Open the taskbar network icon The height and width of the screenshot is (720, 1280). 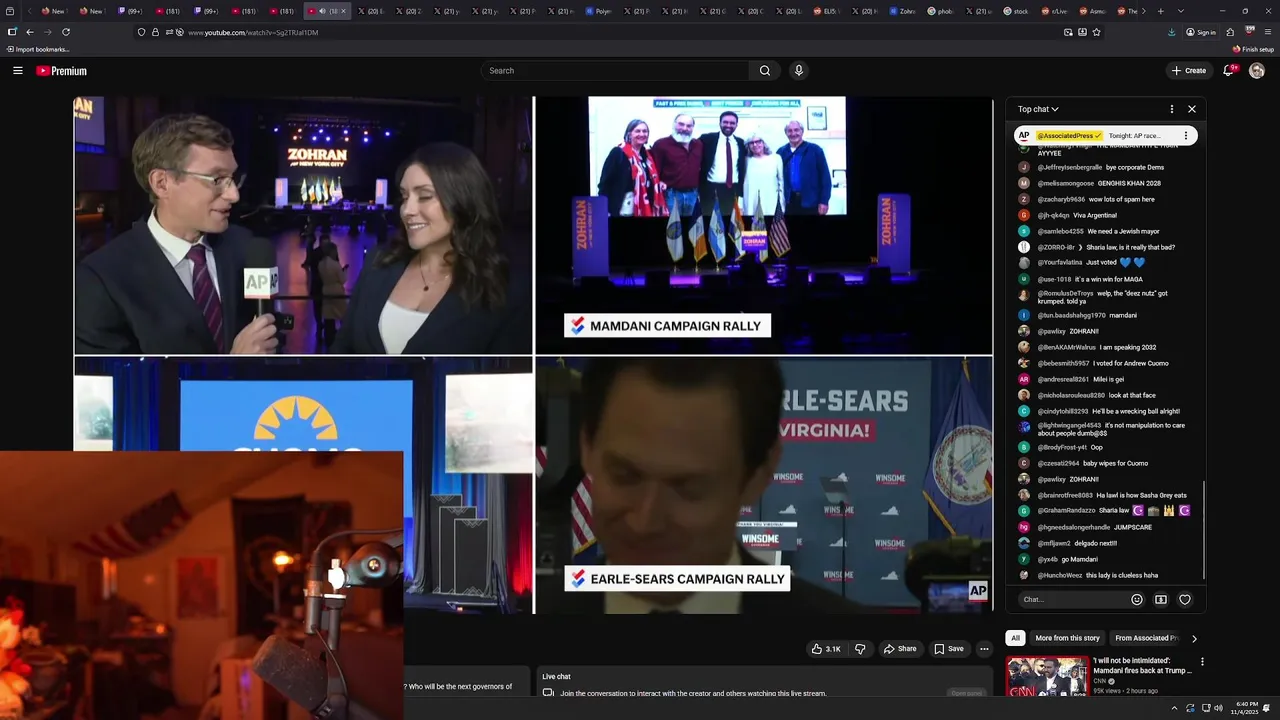point(1204,708)
